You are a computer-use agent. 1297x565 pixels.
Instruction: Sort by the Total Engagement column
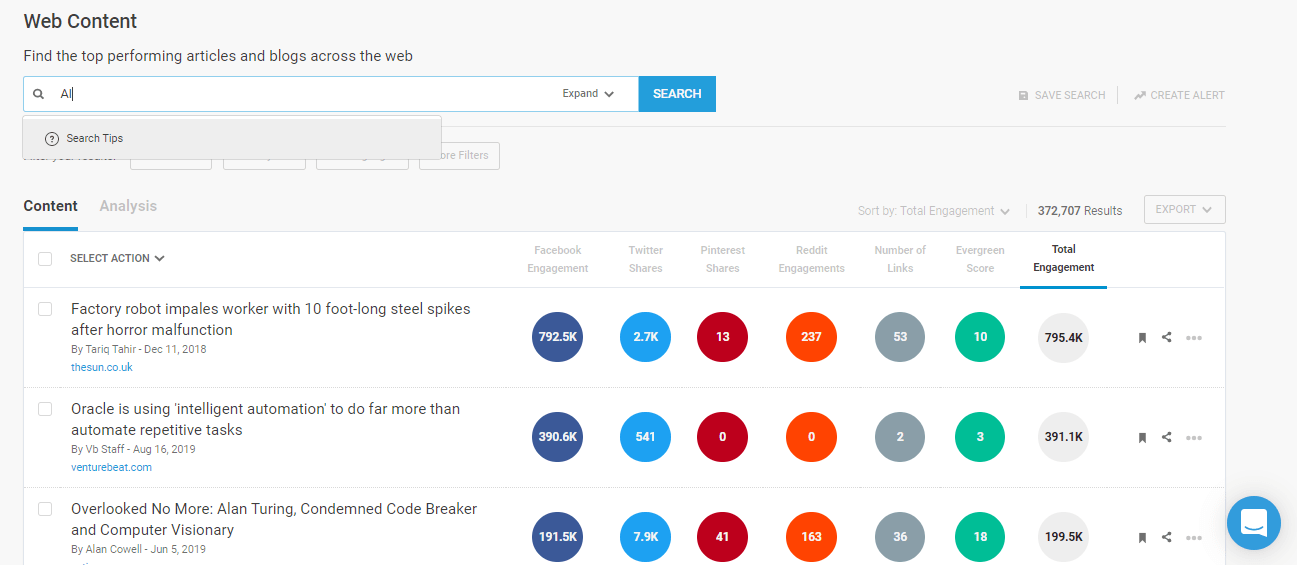pos(1063,258)
